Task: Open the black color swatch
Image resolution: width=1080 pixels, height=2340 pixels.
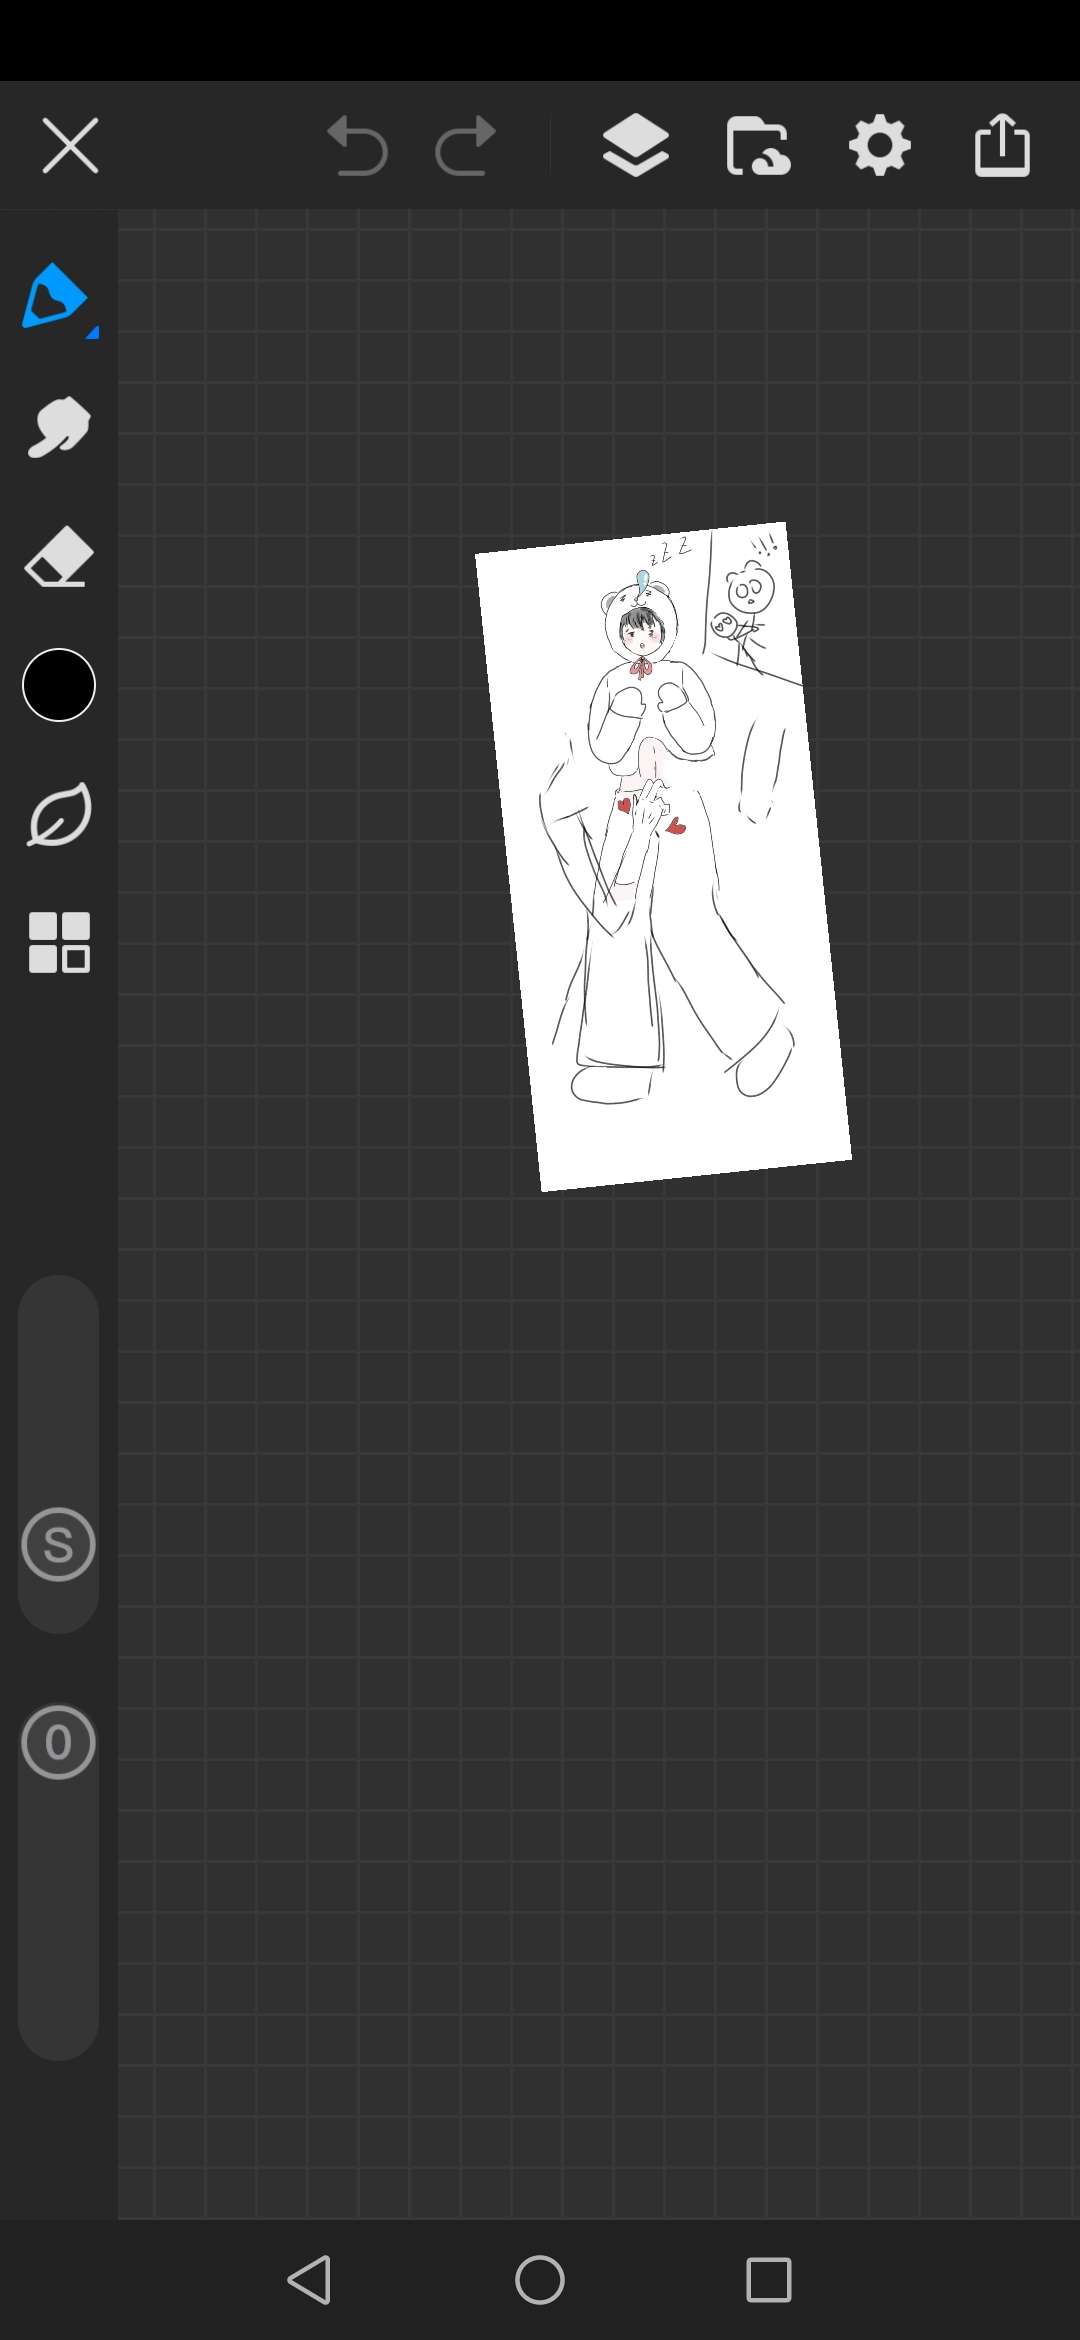Action: tap(59, 685)
